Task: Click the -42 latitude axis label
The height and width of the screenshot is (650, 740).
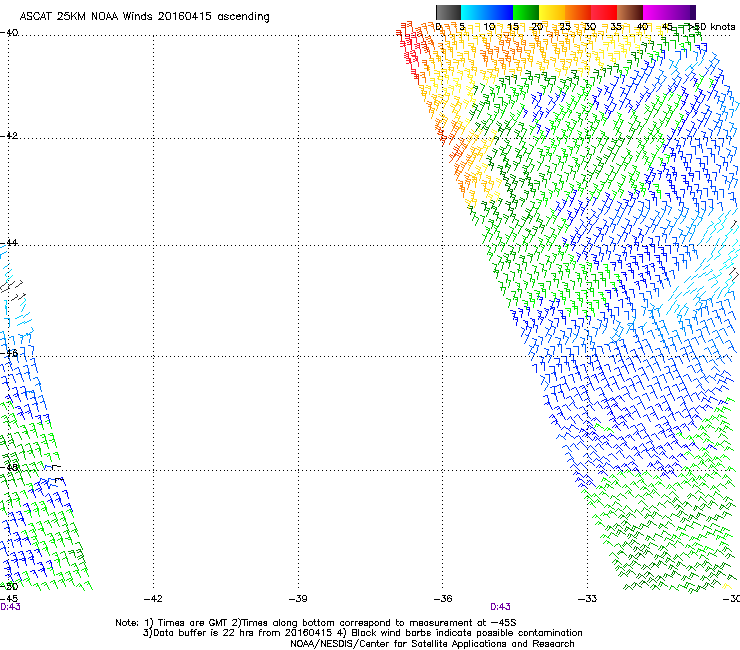Action: click(x=9, y=135)
